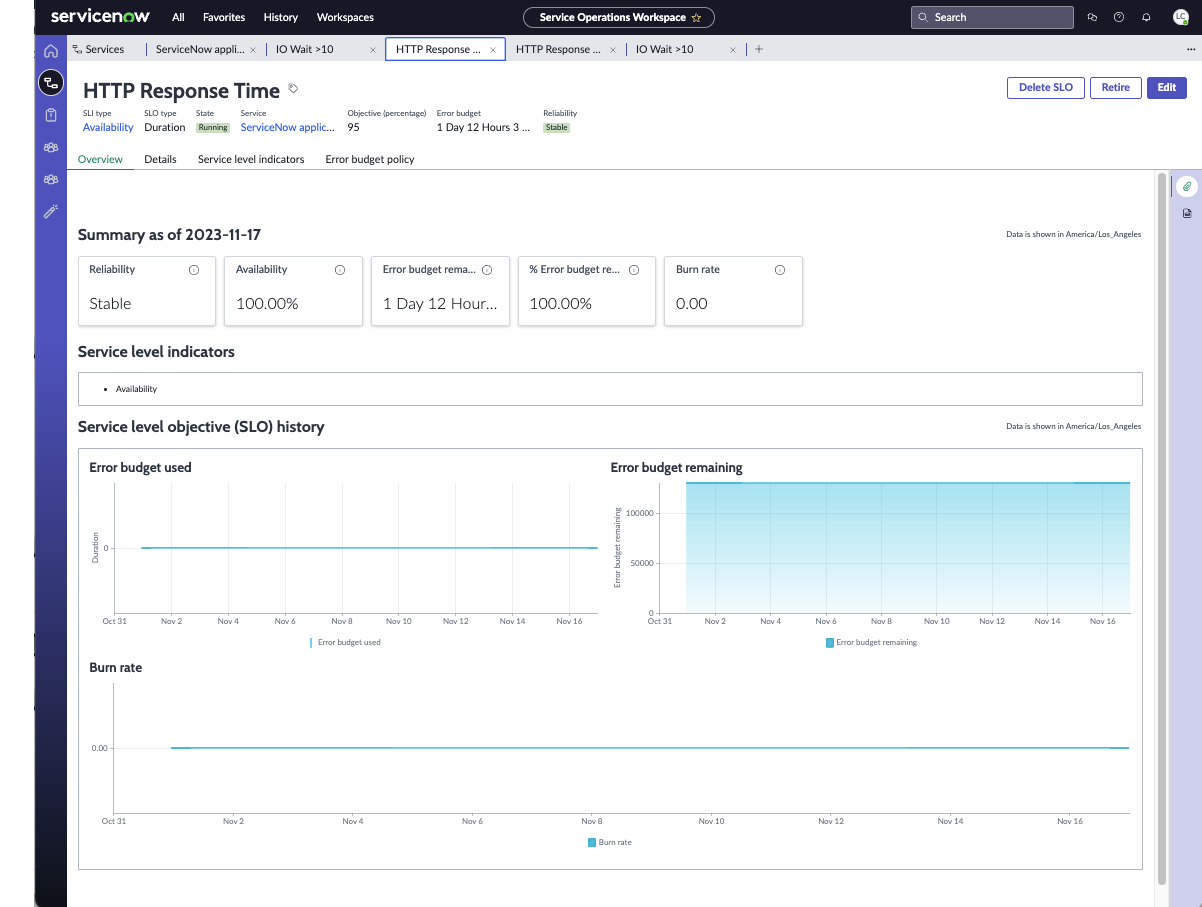Click the Summary as of 2023-11-17 heading

pos(170,235)
